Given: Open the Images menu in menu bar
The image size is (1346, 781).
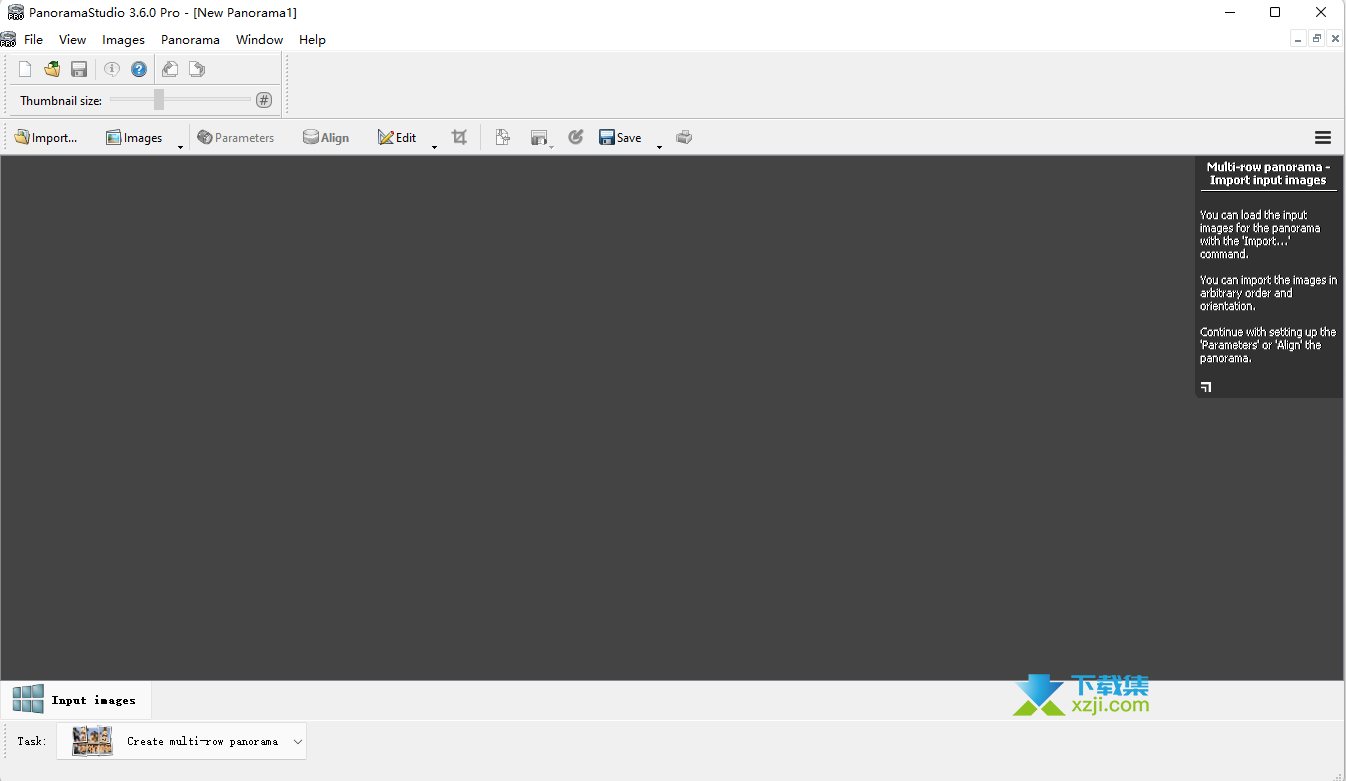Looking at the screenshot, I should click(x=123, y=40).
